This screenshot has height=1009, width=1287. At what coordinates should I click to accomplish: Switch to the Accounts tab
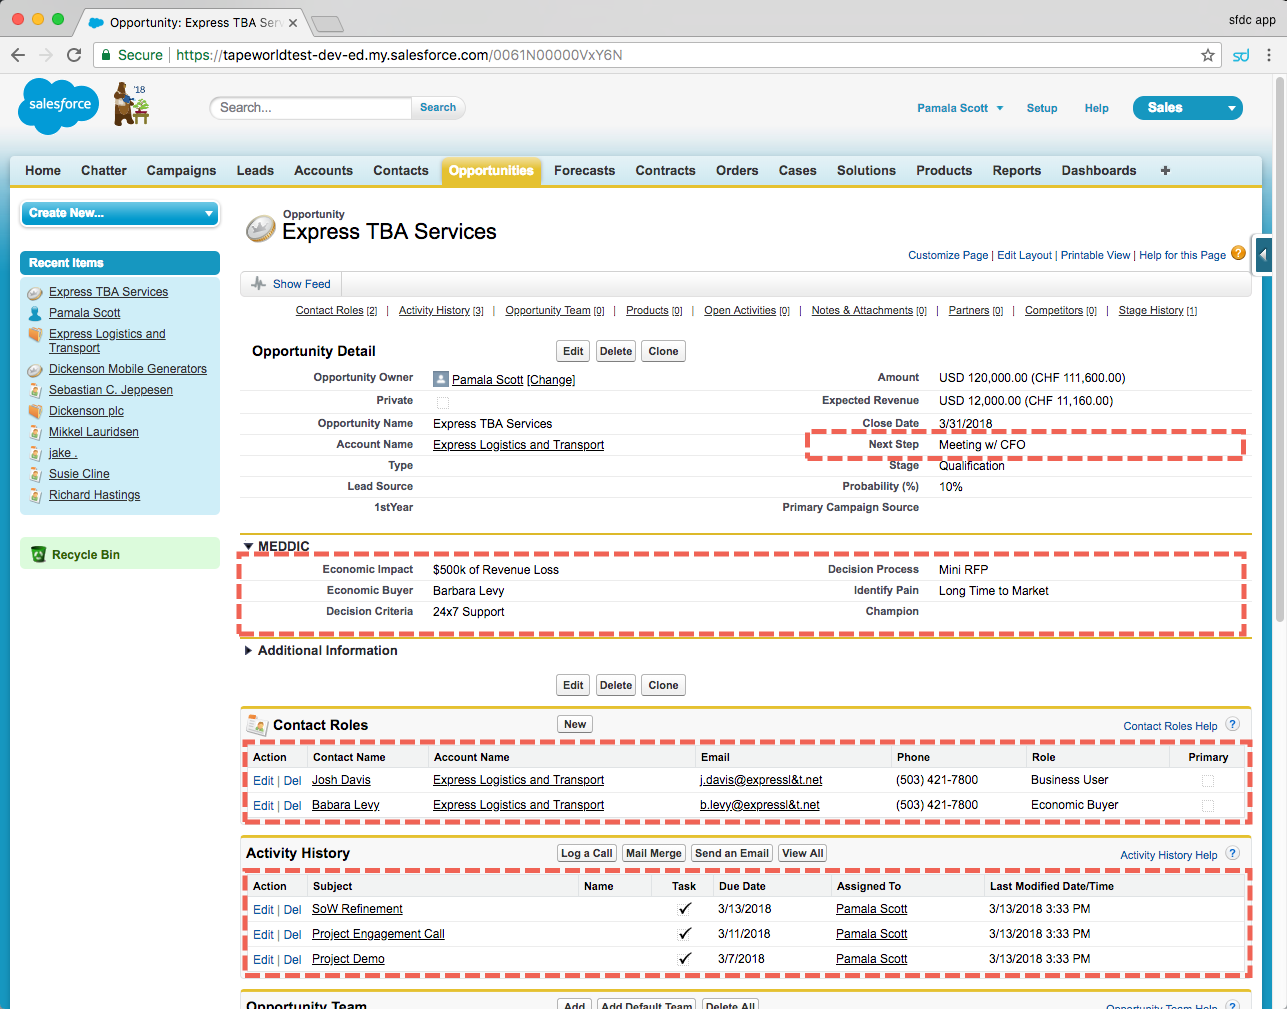tap(323, 171)
